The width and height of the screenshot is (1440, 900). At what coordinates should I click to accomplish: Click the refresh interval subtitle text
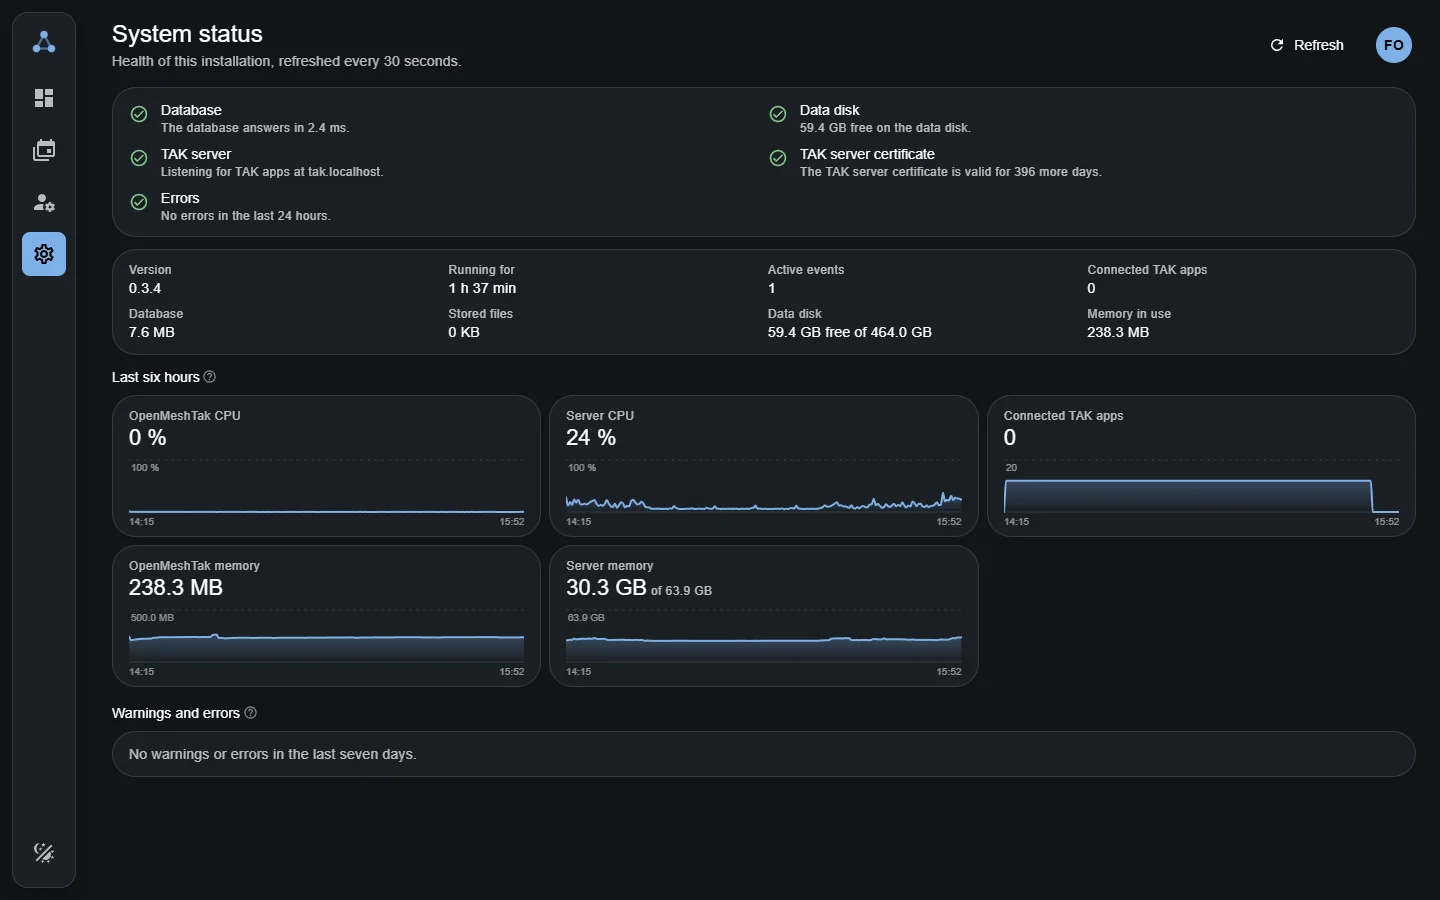286,61
